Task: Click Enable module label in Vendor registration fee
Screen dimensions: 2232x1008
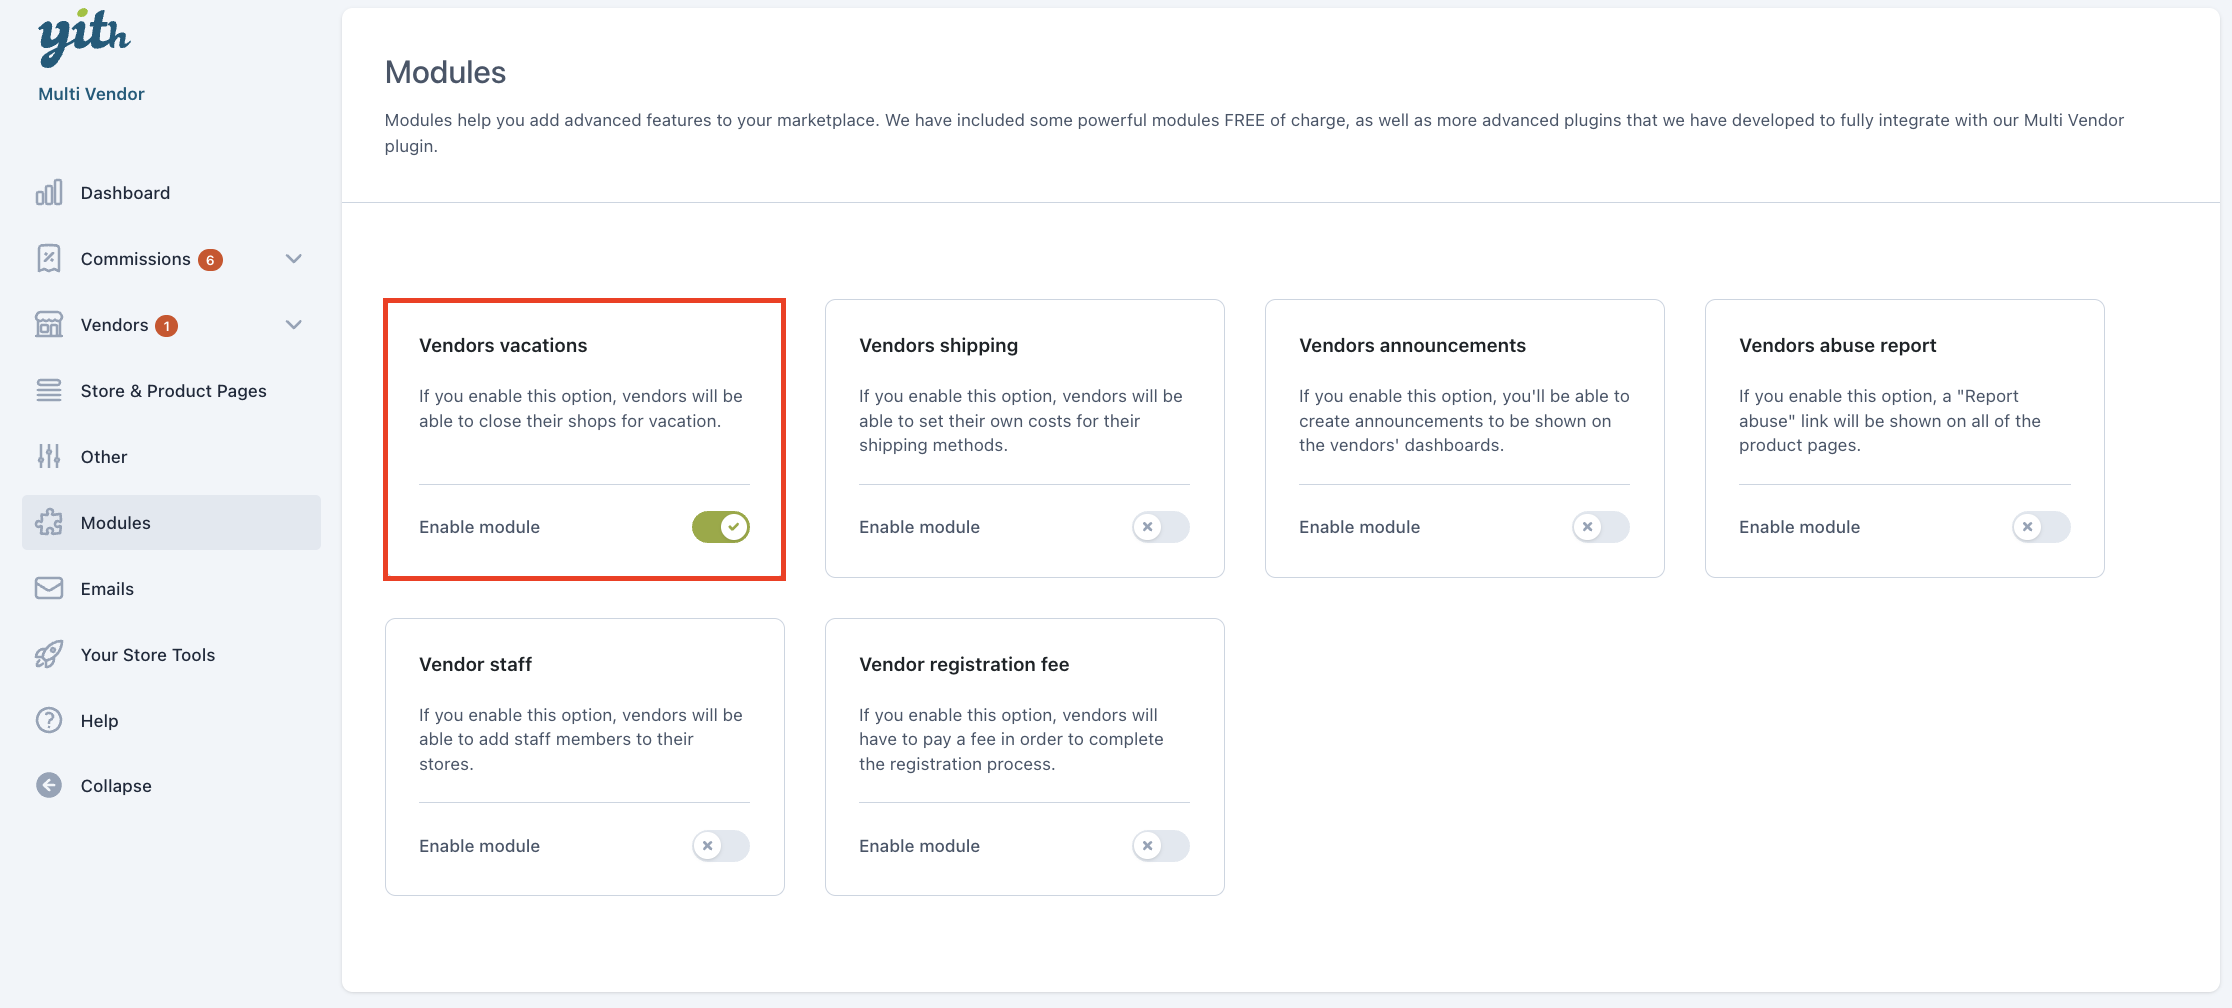Action: click(x=919, y=846)
